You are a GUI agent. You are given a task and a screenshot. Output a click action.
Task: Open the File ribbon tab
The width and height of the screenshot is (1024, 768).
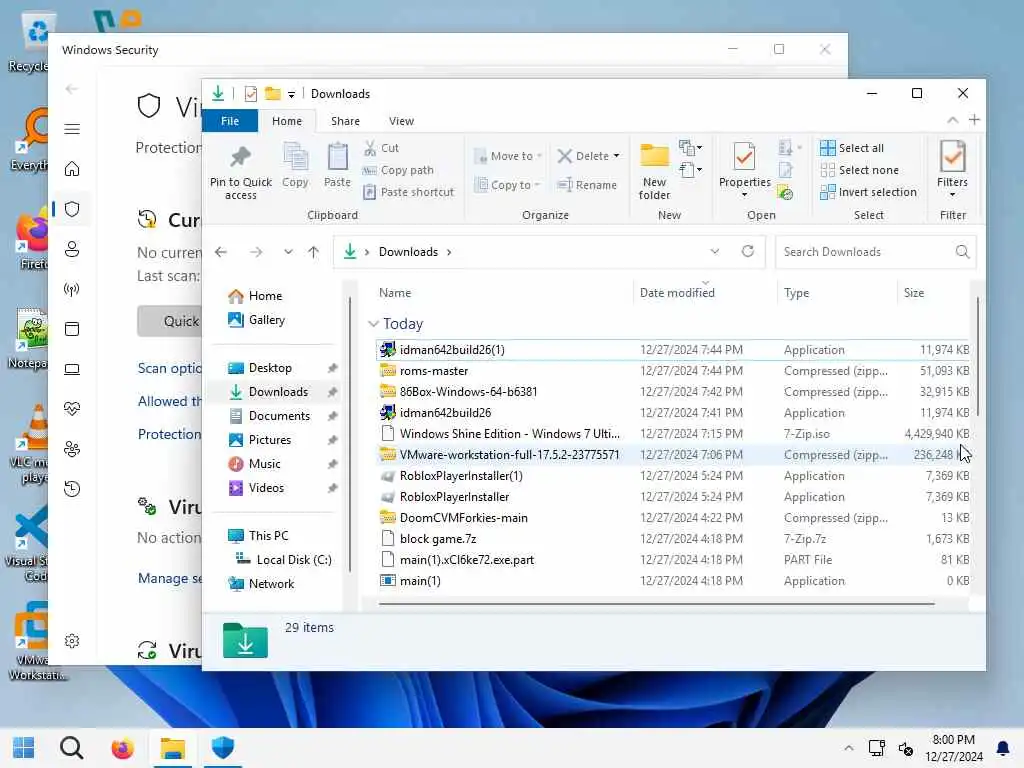[230, 121]
